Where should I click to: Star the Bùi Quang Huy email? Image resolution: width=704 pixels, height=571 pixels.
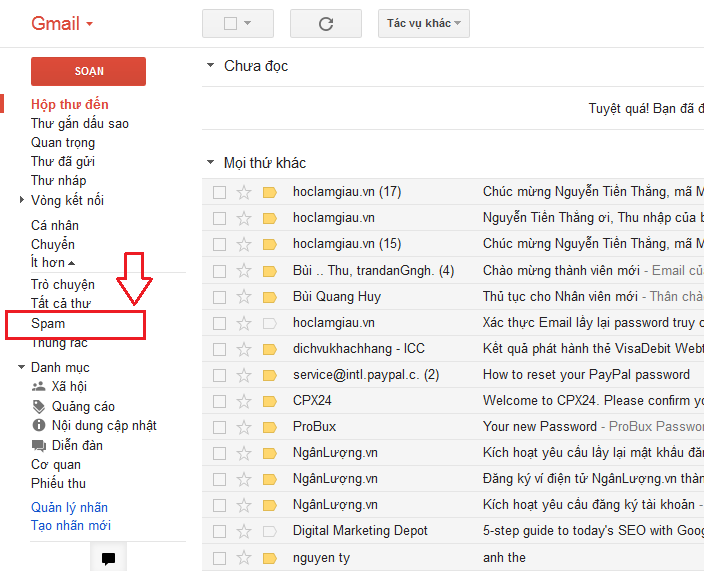244,297
